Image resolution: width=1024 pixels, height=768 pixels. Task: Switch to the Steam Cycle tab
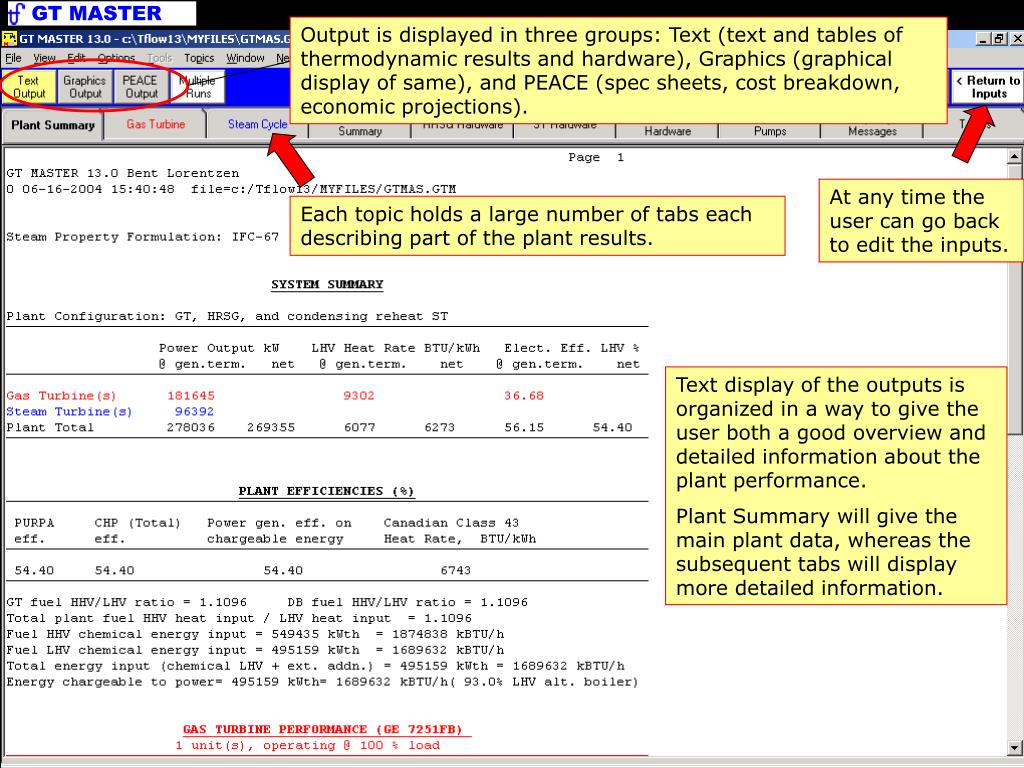(x=257, y=124)
